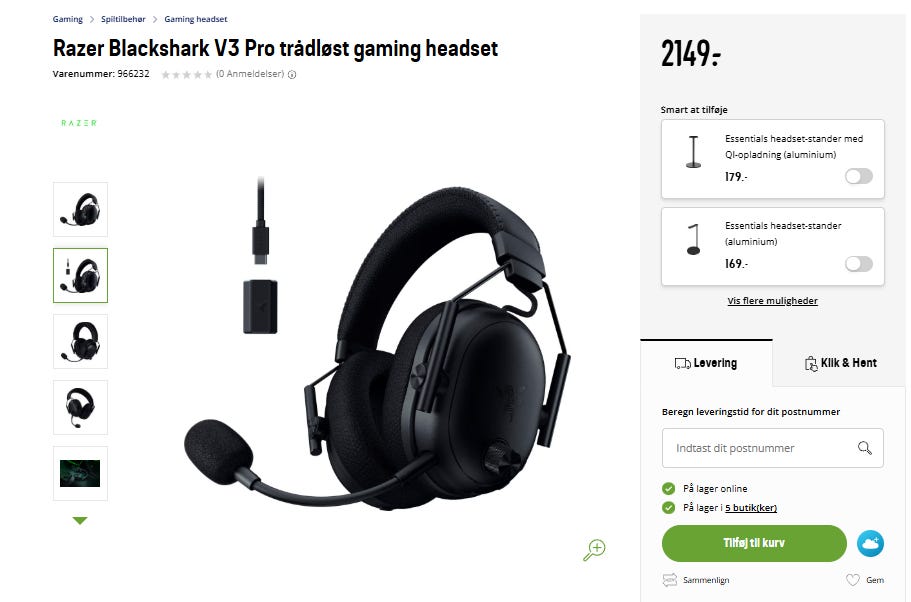Click the search icon in the postnummer field

coord(865,447)
